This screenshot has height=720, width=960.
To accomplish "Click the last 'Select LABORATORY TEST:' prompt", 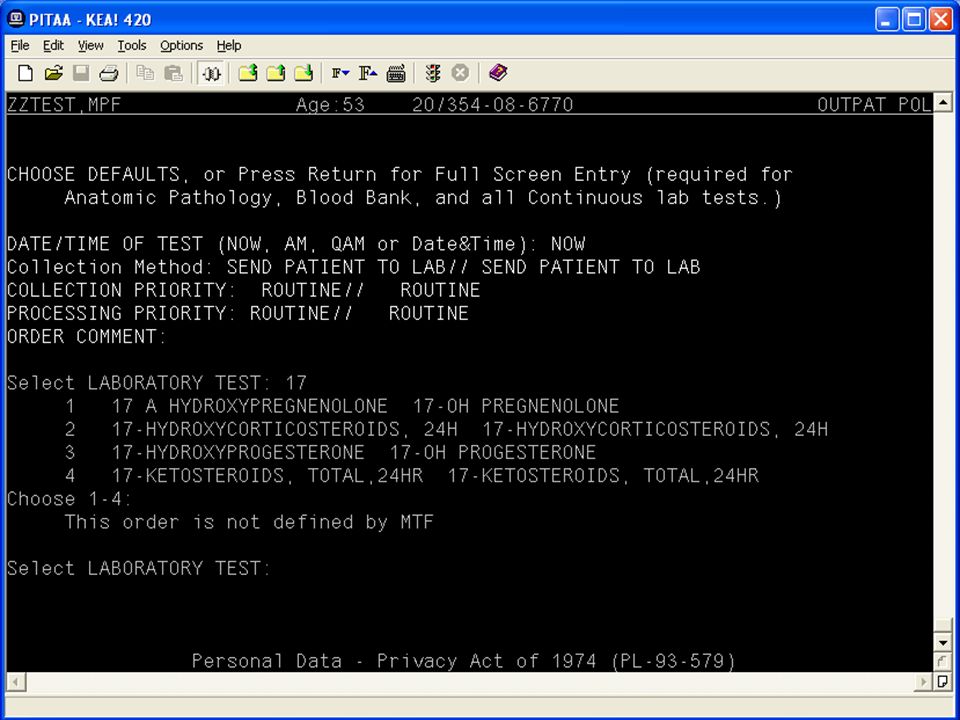I will tap(139, 568).
